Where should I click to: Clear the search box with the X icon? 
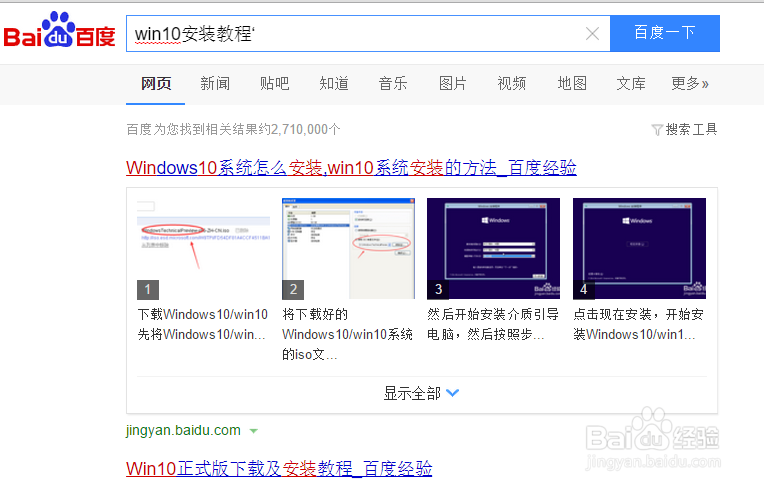coord(592,34)
